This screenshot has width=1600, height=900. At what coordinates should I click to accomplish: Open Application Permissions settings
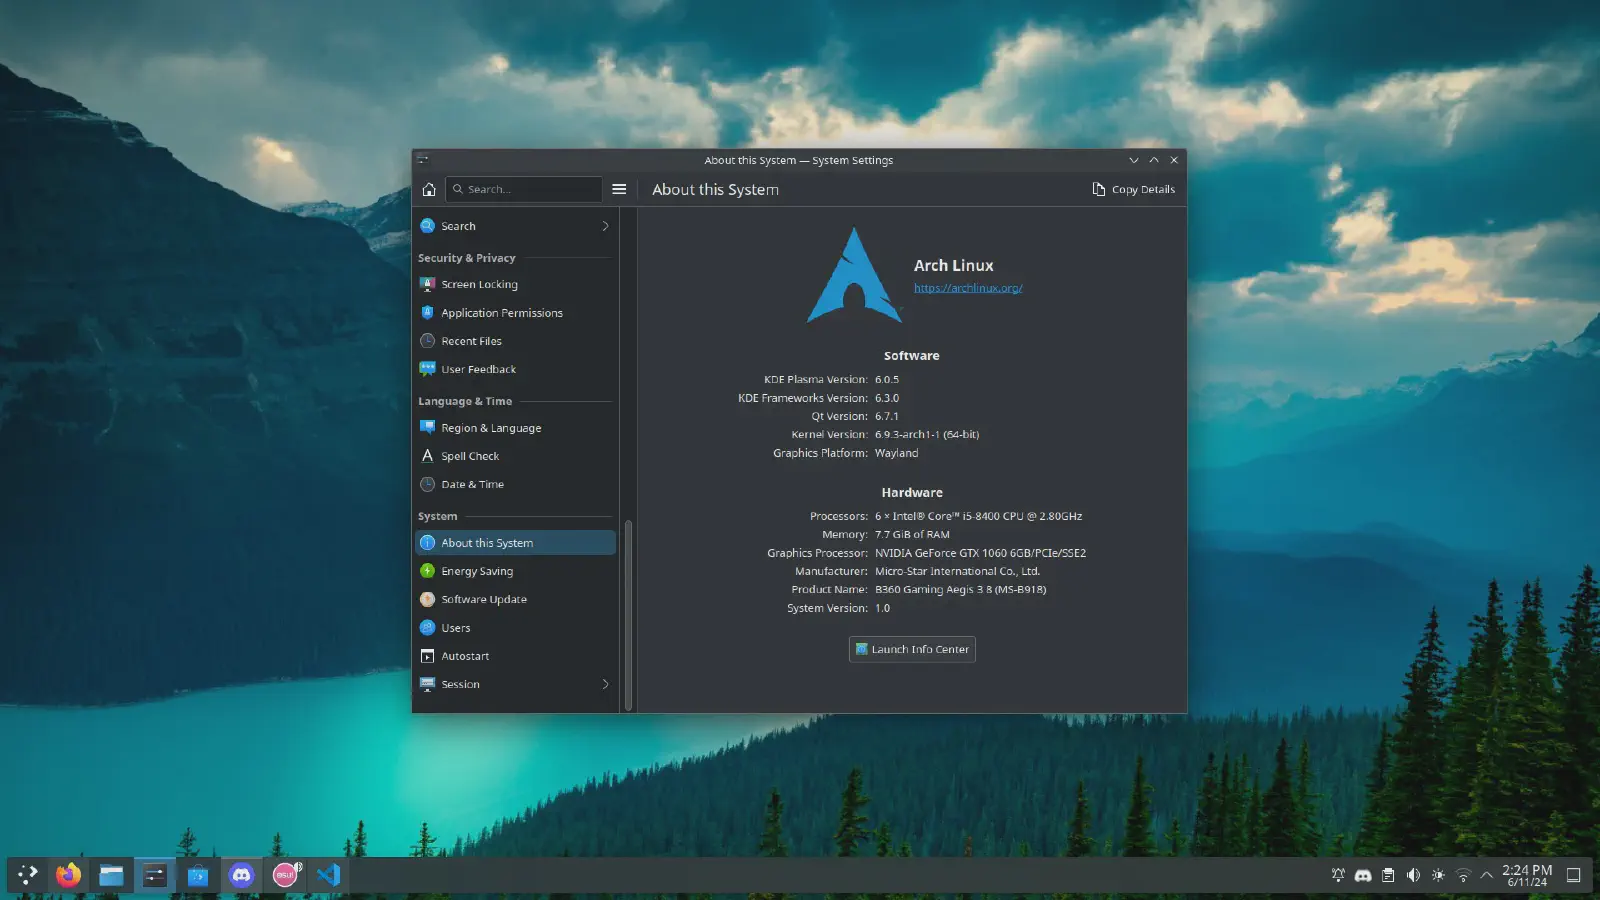point(515,313)
